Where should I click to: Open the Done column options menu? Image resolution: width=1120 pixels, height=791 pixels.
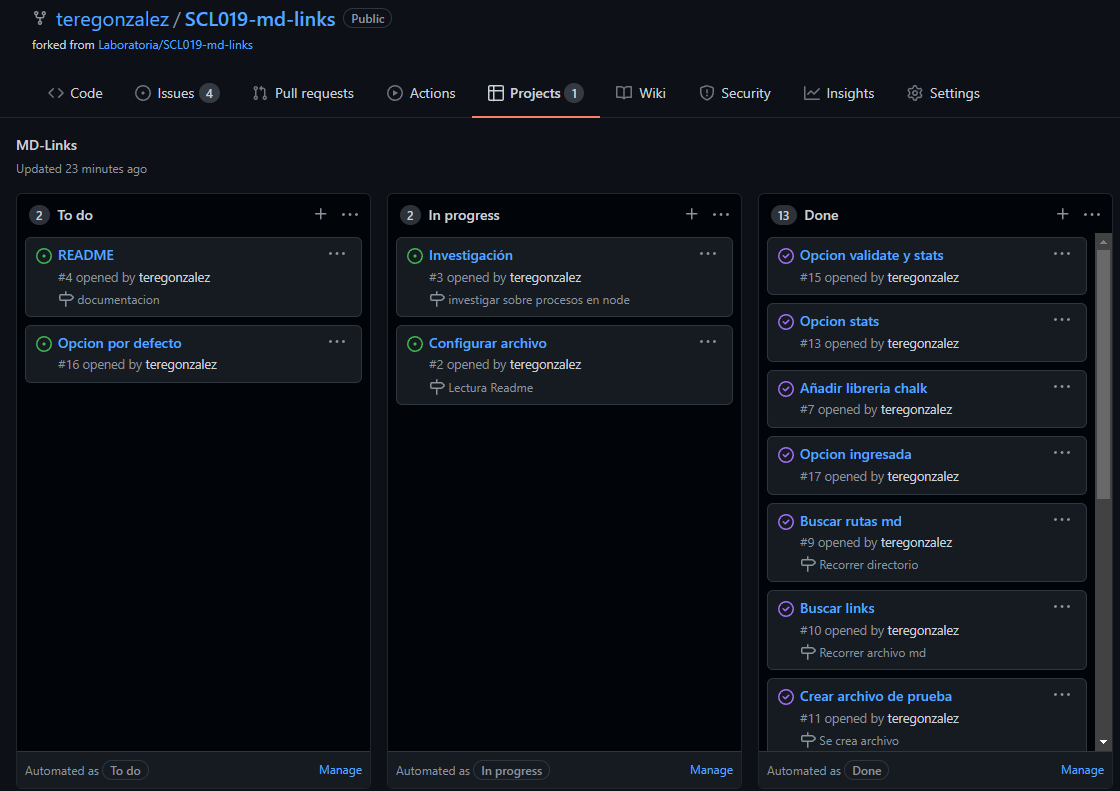[1091, 214]
